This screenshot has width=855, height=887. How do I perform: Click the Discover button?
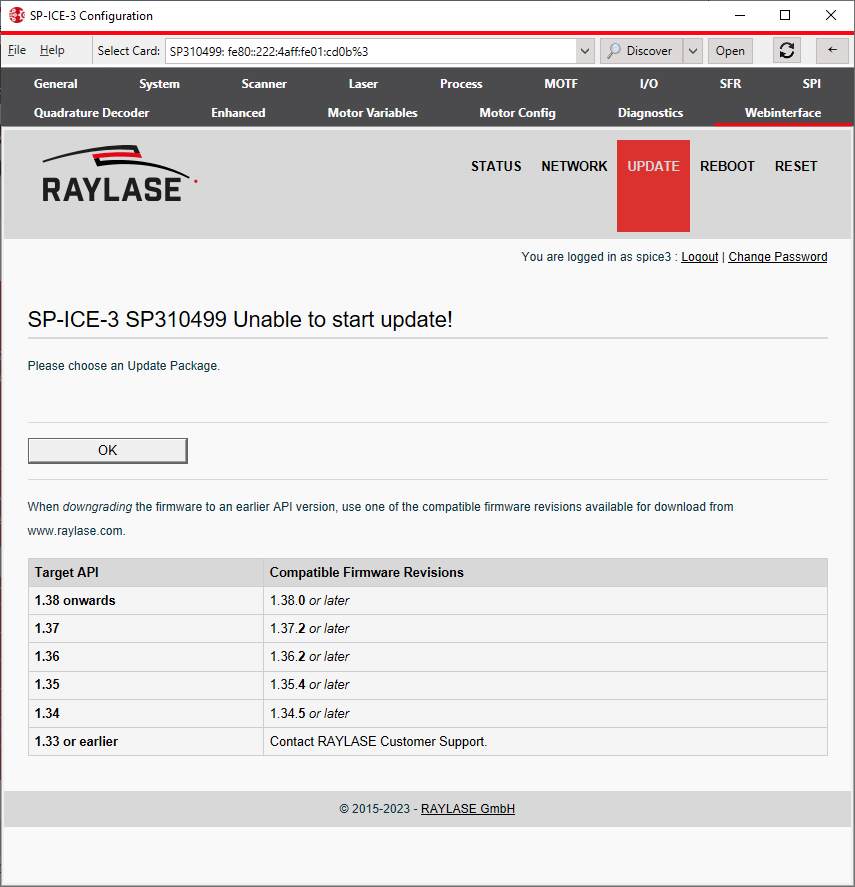coord(641,51)
